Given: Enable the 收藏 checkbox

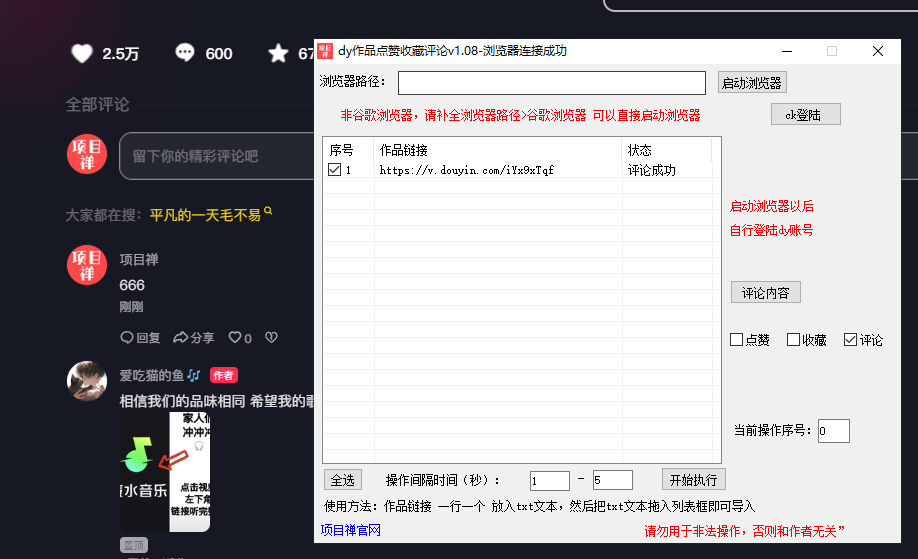Looking at the screenshot, I should [x=793, y=340].
